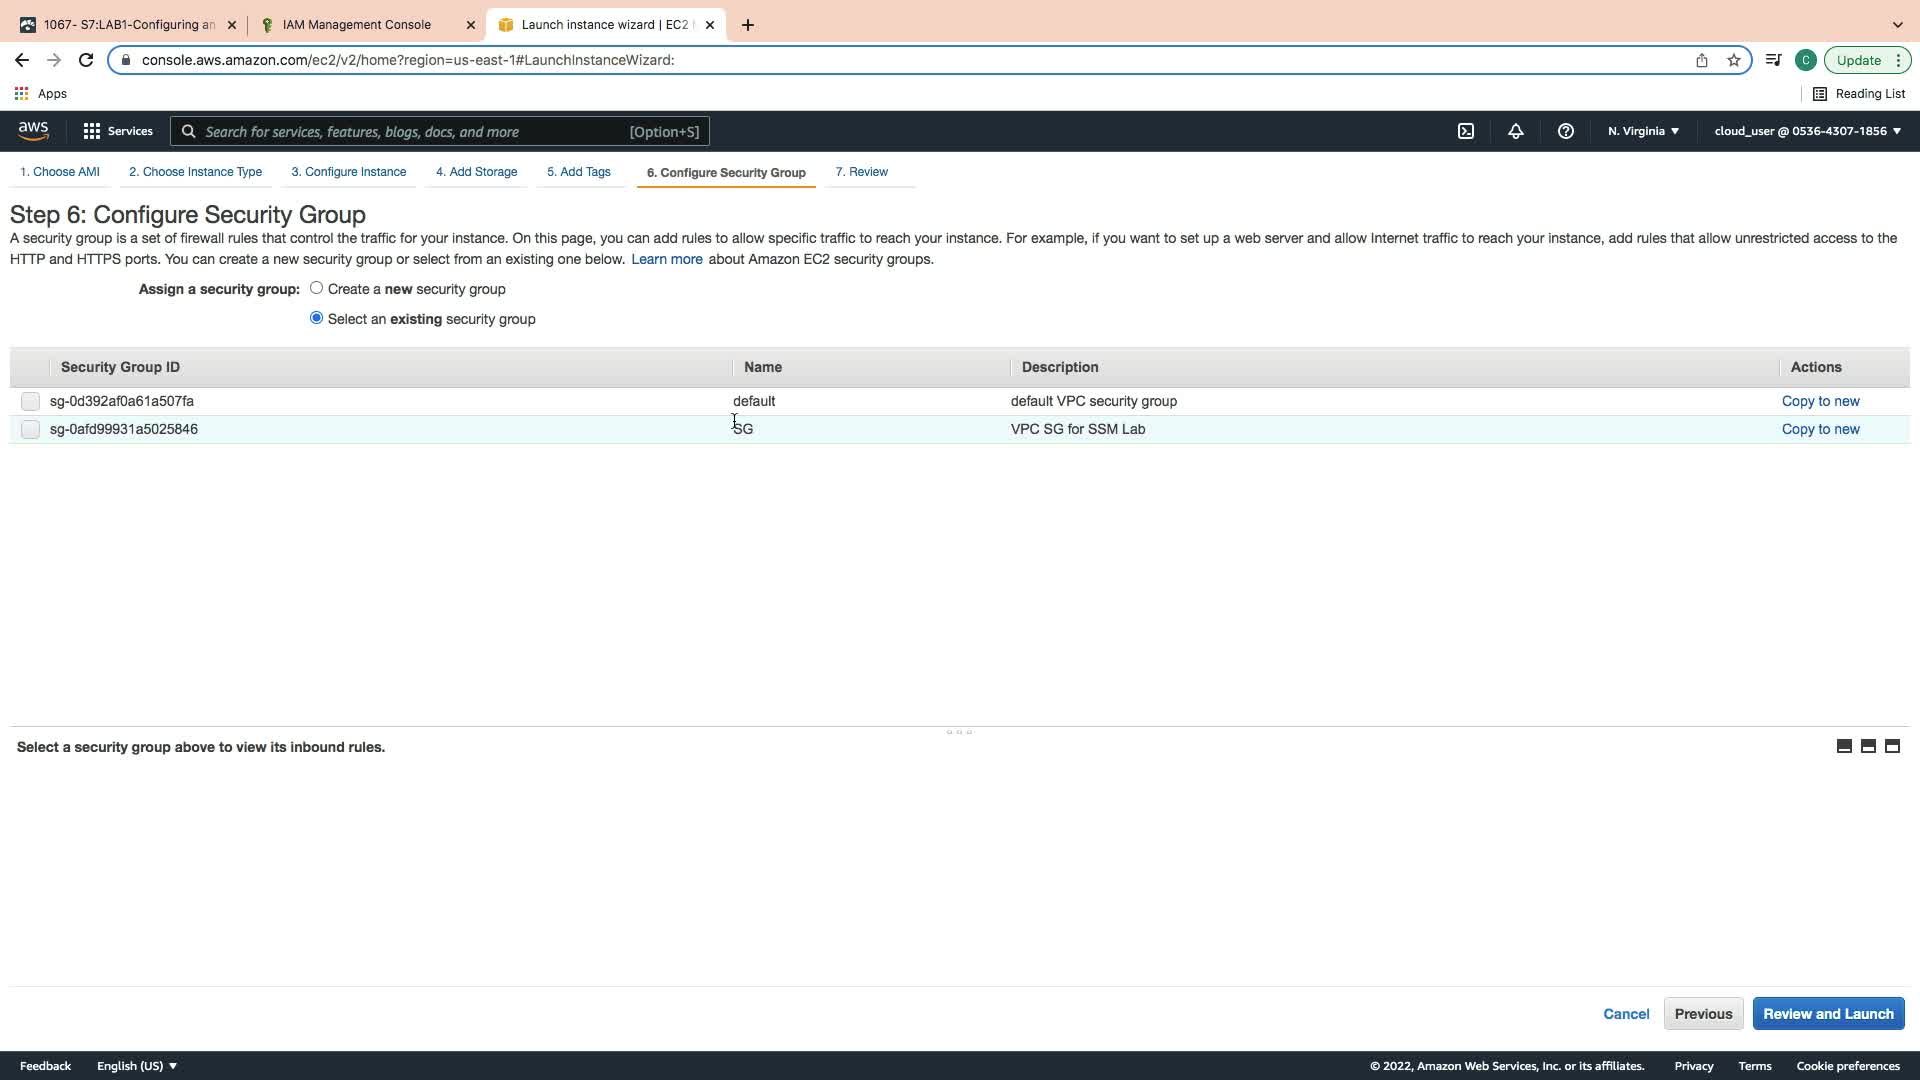Check the default security group checkbox

(x=30, y=401)
